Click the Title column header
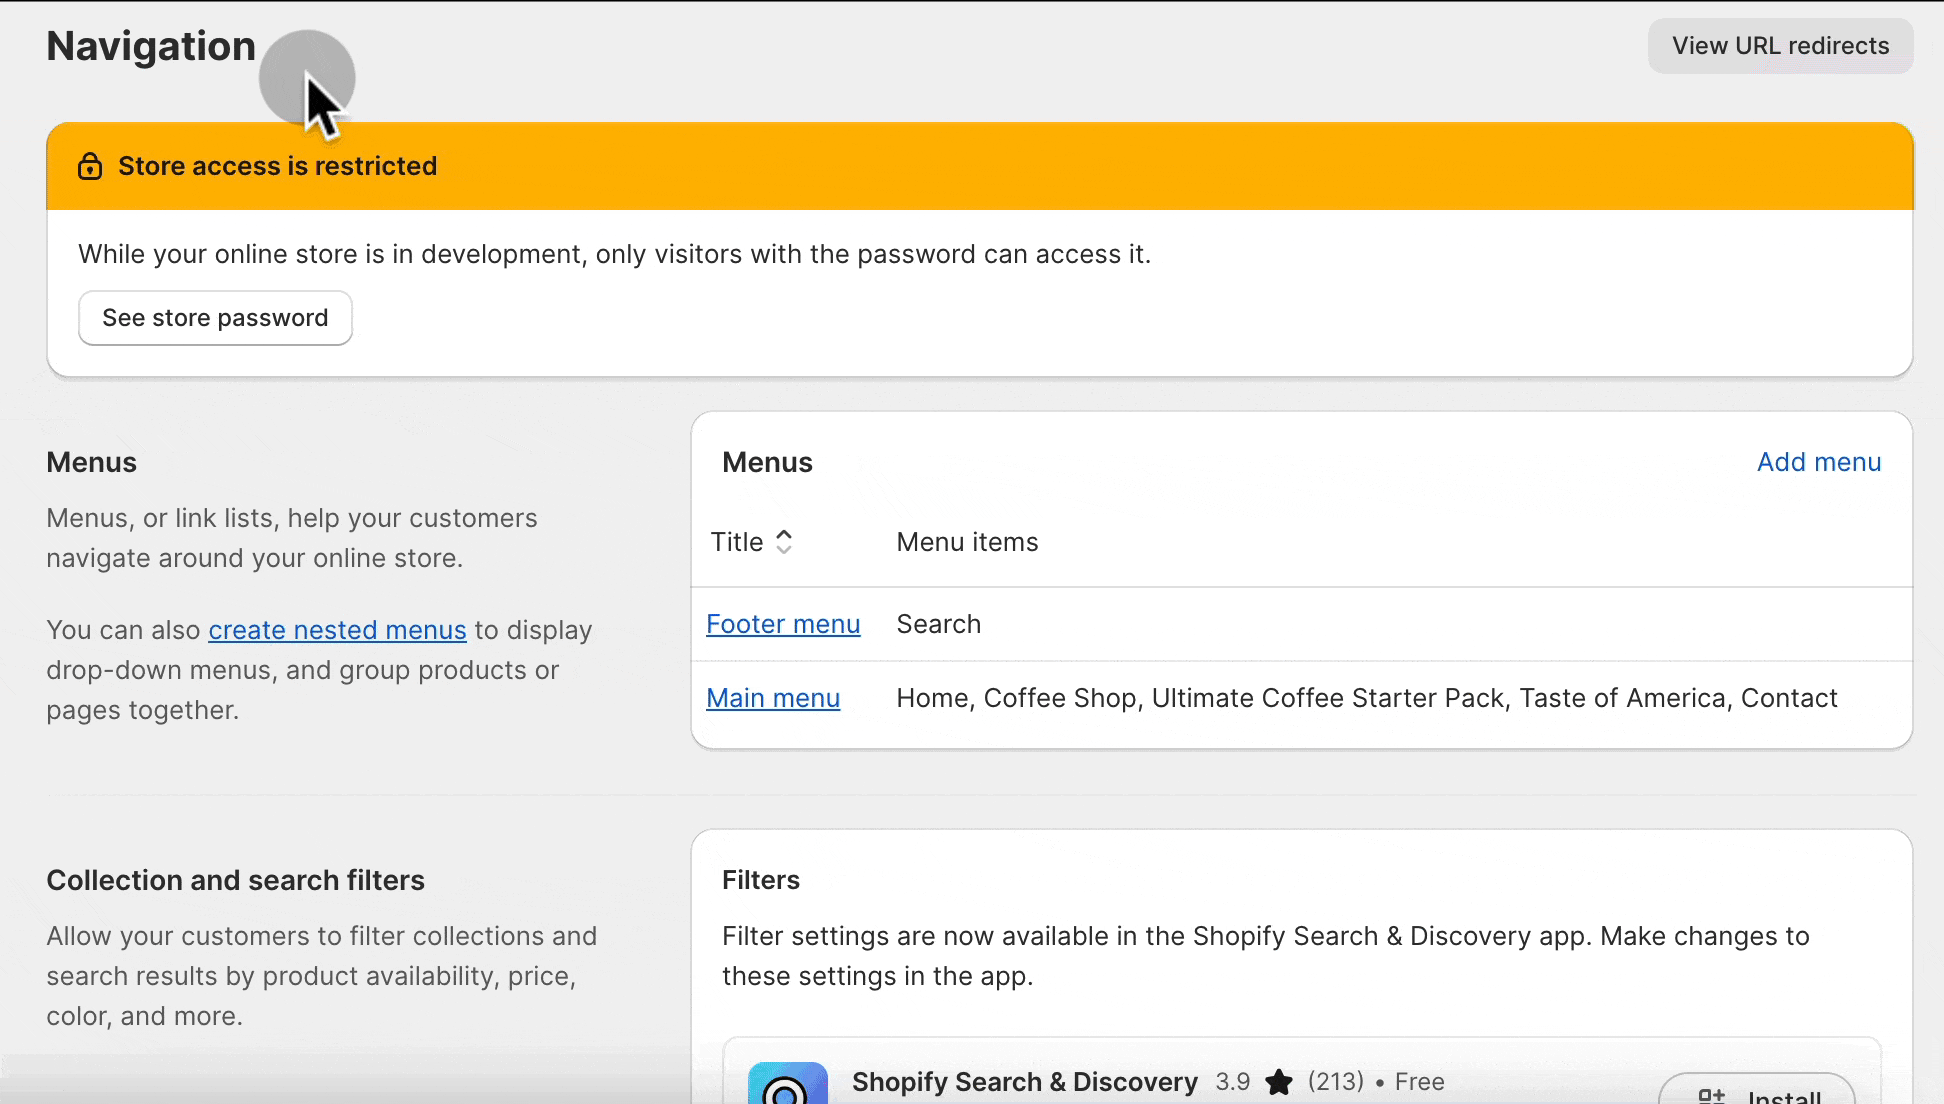 coord(737,542)
